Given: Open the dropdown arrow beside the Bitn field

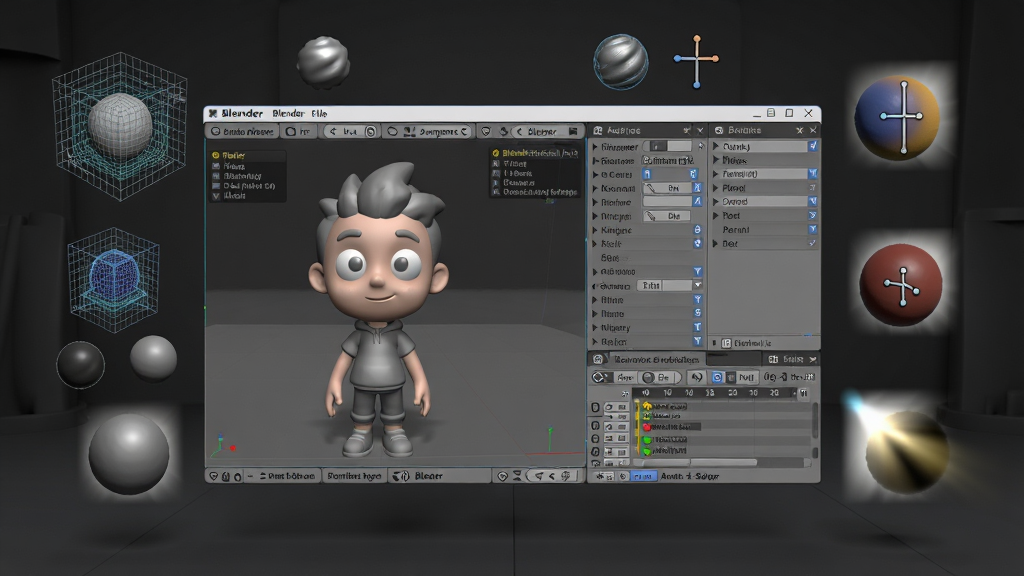Looking at the screenshot, I should coord(697,285).
